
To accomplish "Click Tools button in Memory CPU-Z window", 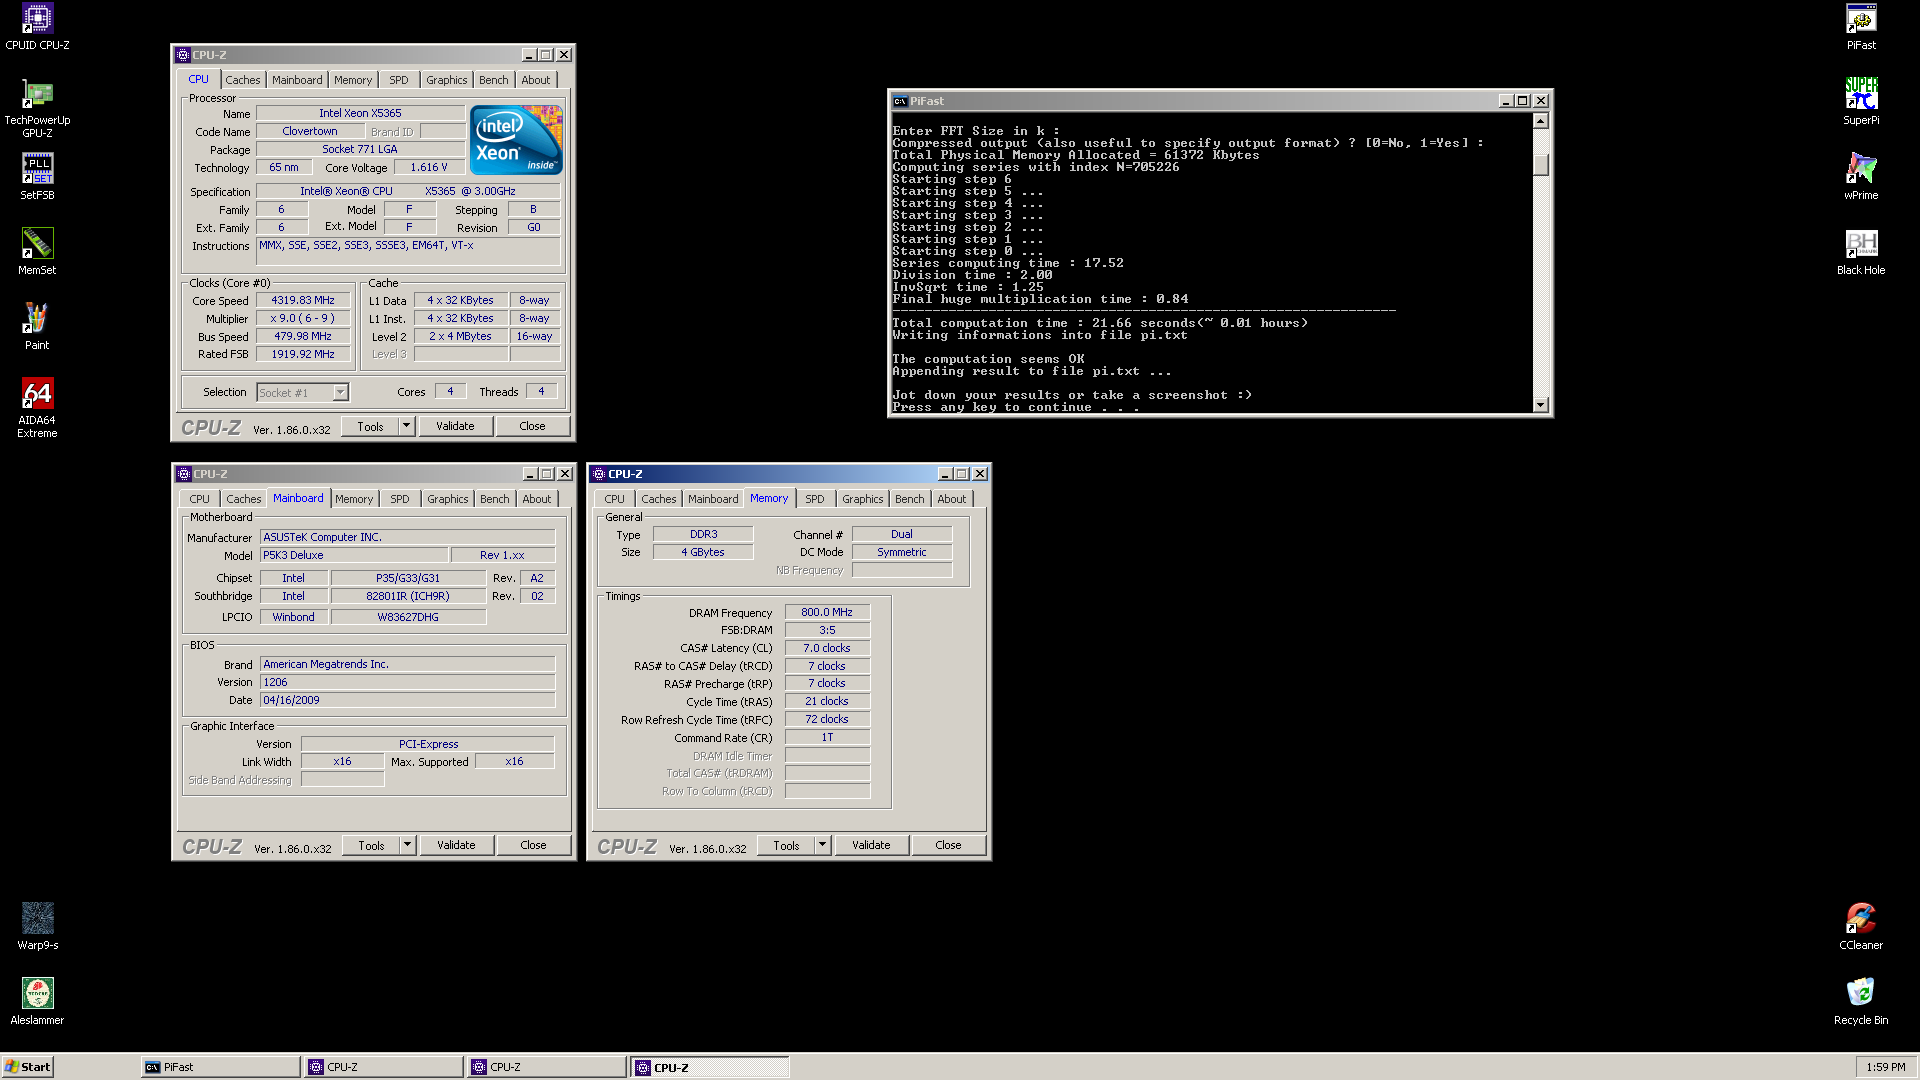I will 786,845.
